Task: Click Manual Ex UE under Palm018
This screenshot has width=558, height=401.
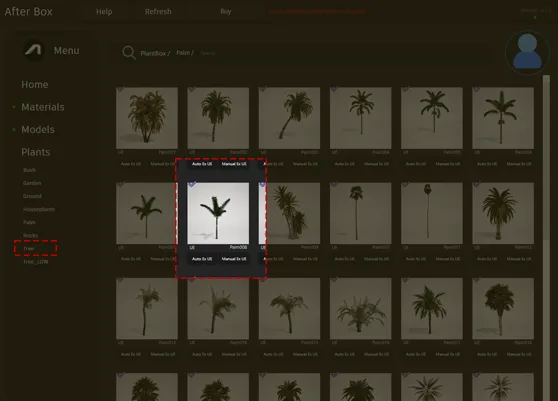Action: point(519,354)
